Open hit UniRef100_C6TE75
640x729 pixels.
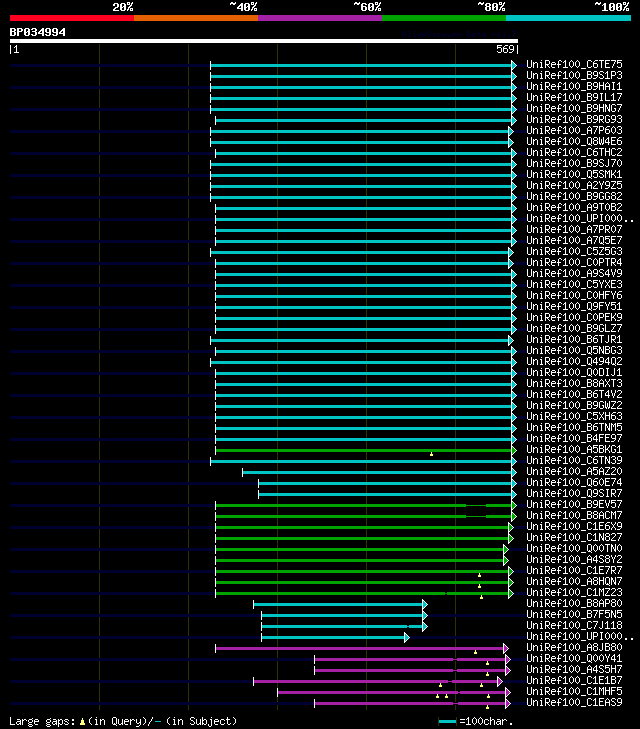574,64
